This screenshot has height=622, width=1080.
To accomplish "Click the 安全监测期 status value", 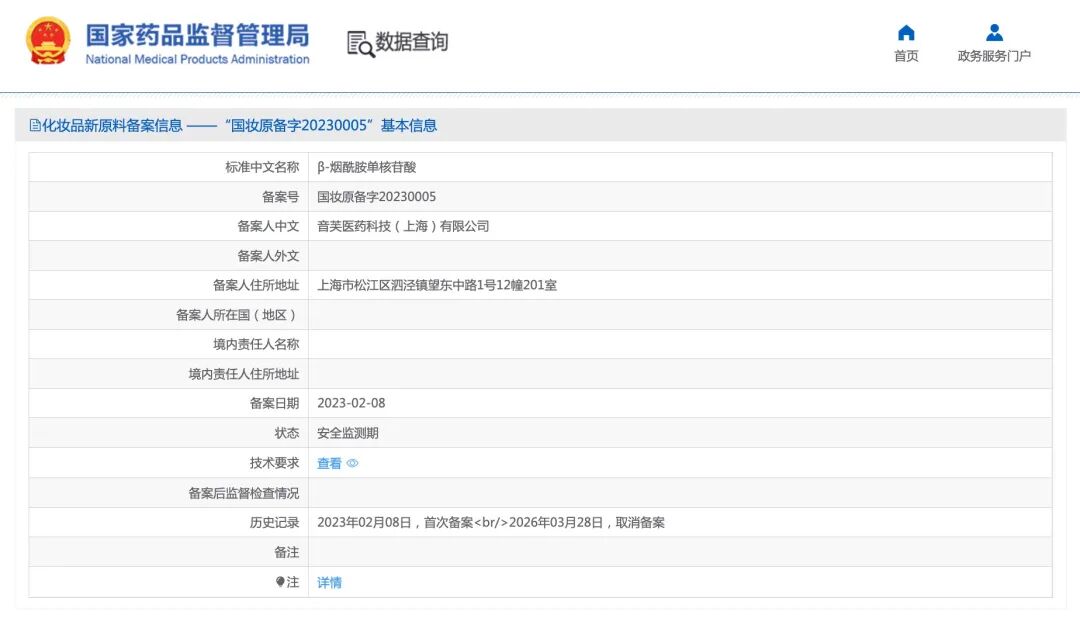I will pos(348,433).
